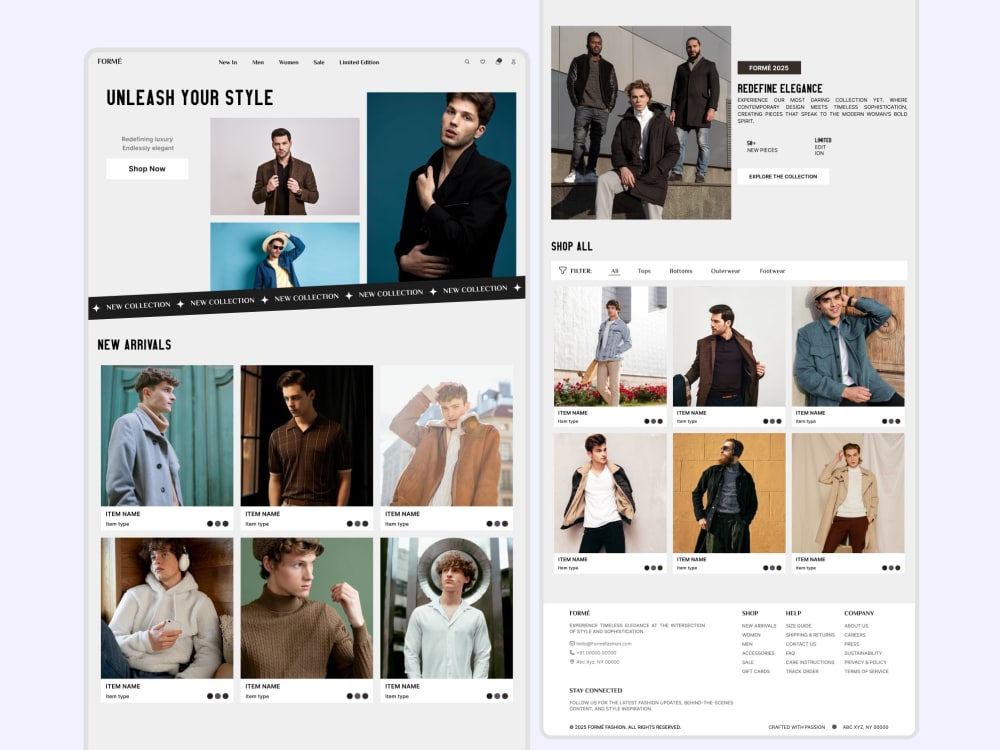Open the blue overshirt with cap product
The height and width of the screenshot is (750, 1000).
(x=848, y=346)
